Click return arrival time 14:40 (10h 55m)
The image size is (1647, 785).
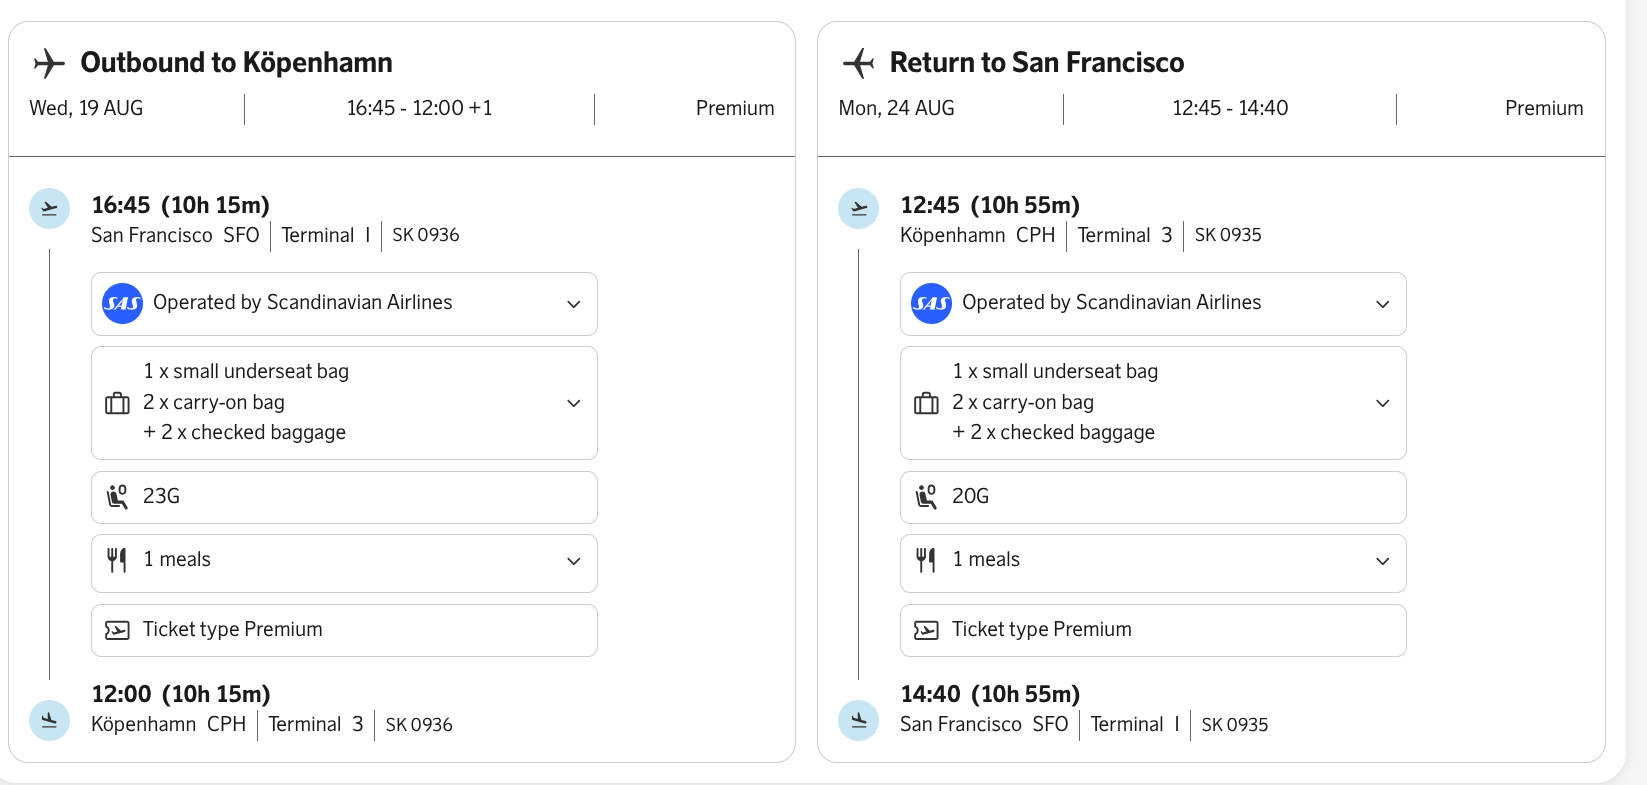tap(990, 694)
